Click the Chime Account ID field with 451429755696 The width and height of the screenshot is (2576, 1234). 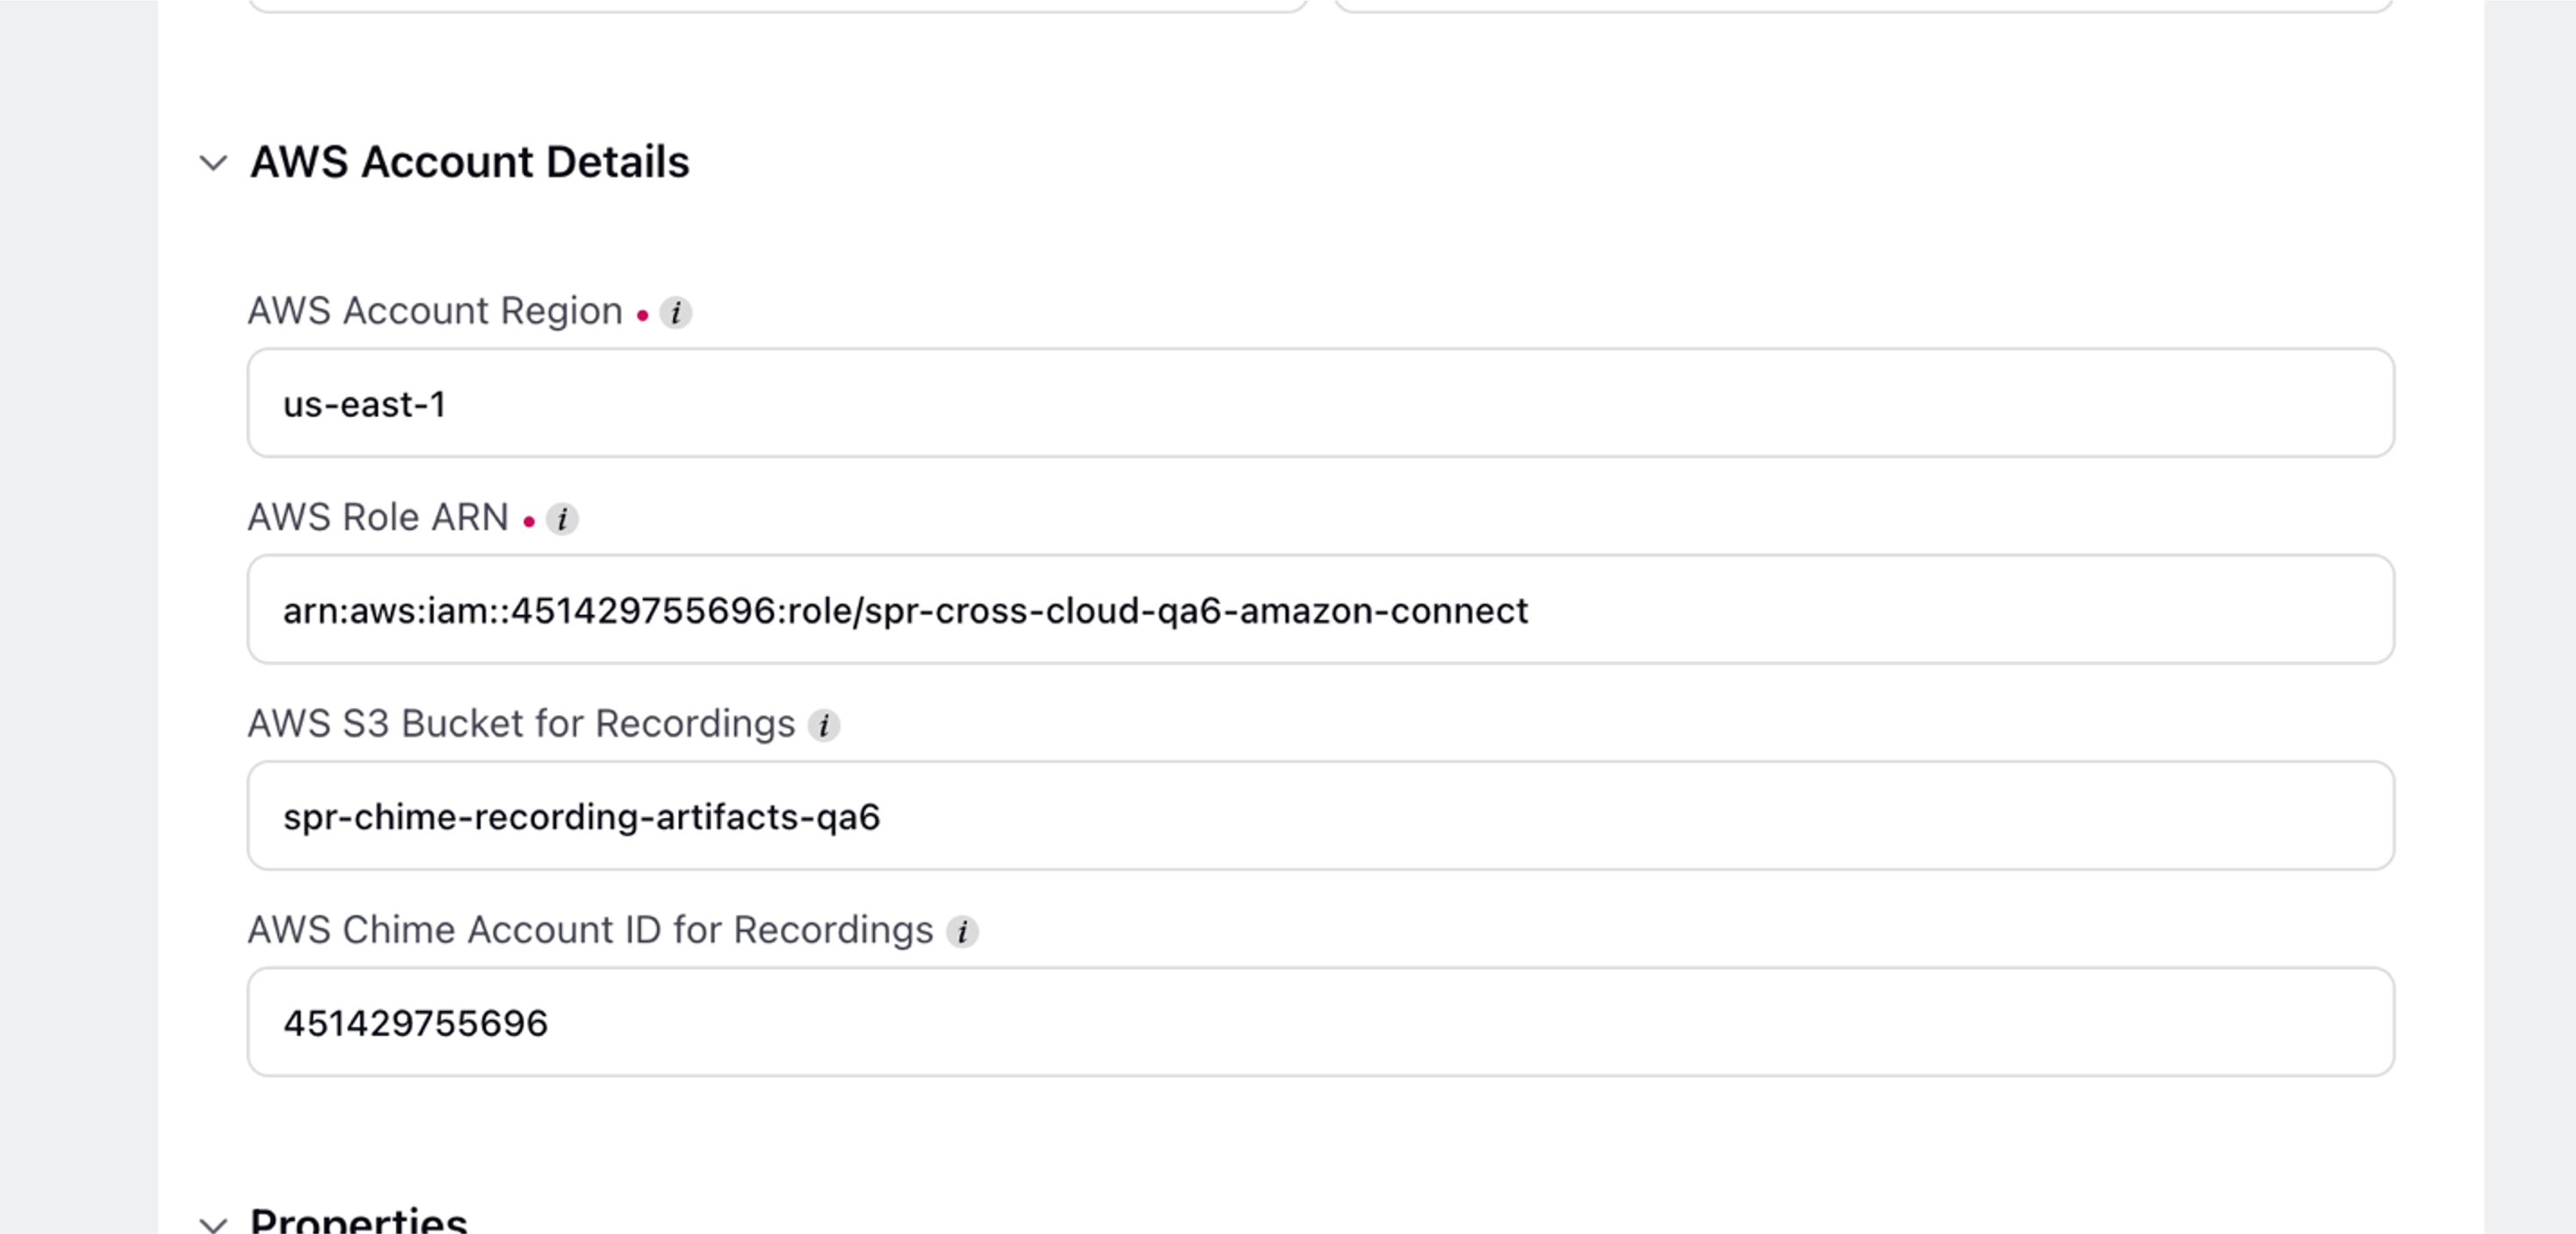click(x=1320, y=1021)
